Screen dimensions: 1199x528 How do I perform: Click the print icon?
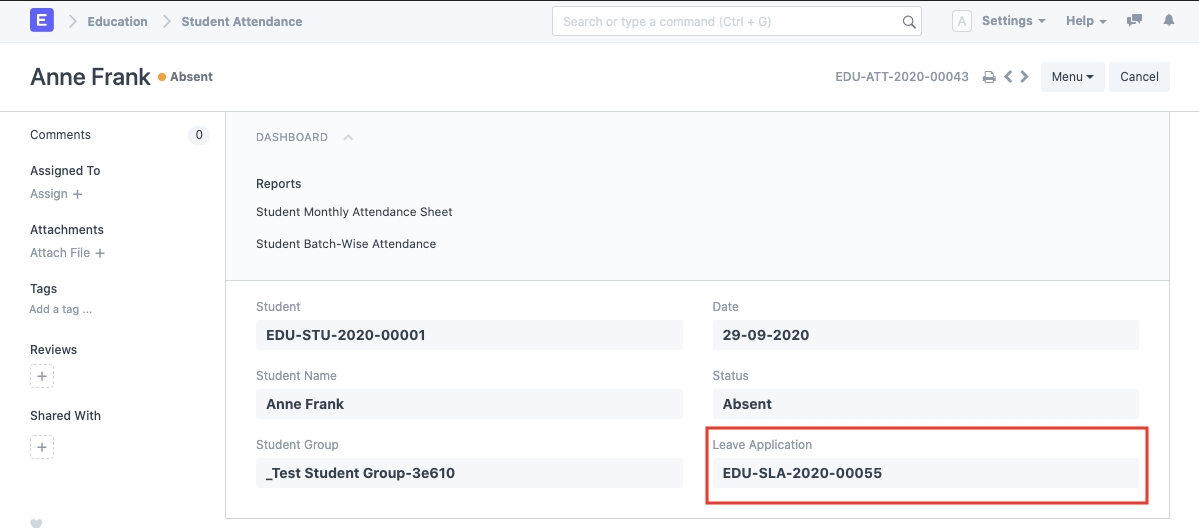(x=989, y=77)
